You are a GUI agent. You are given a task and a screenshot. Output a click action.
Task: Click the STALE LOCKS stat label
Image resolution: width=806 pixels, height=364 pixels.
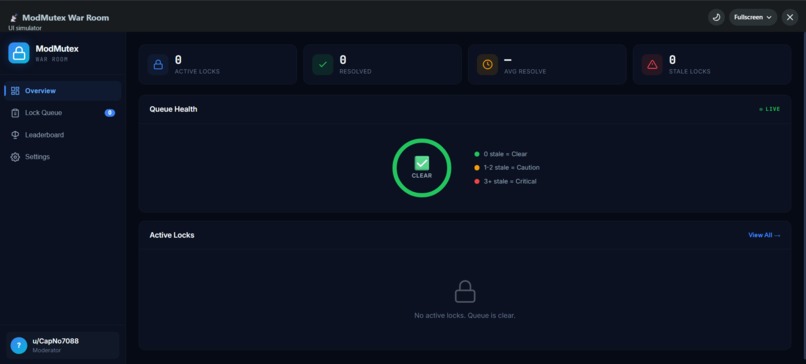(x=689, y=71)
